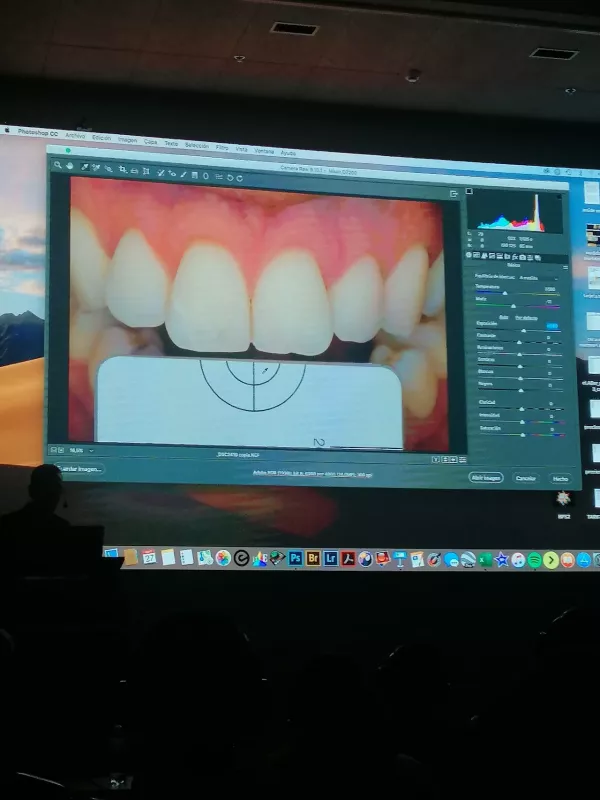The image size is (600, 800).
Task: Click the Exposición value input field
Action: point(552,325)
